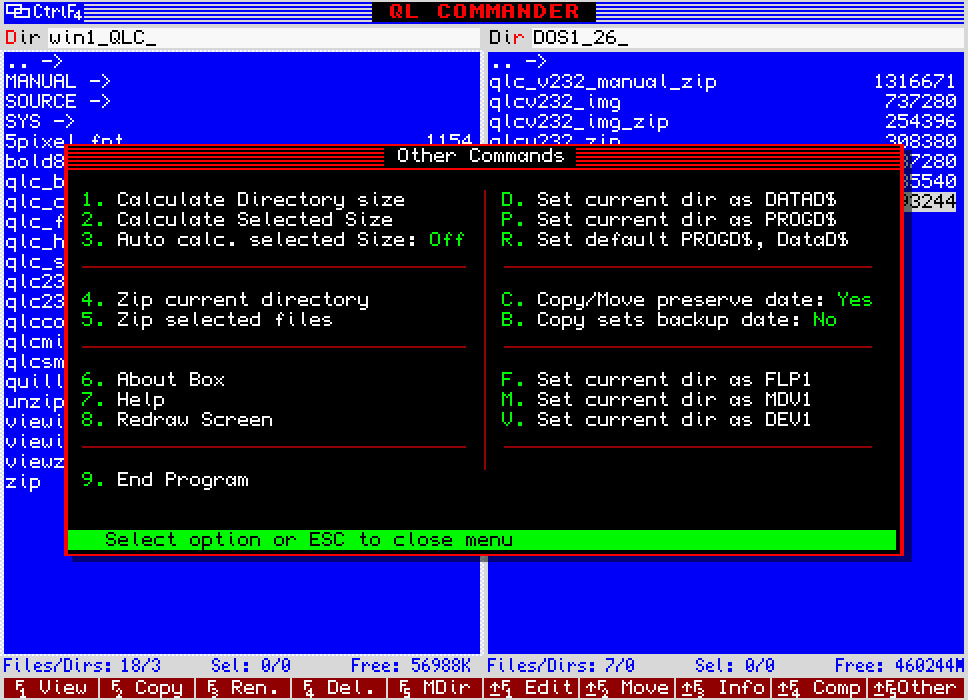Select qlcv232_img file in right panel

[x=722, y=101]
